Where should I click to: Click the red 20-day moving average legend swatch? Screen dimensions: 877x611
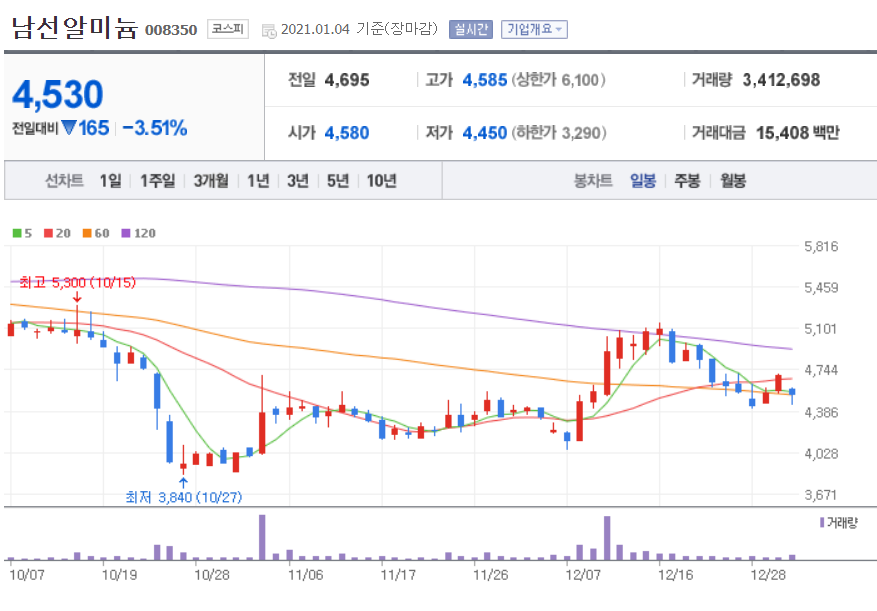(x=48, y=233)
